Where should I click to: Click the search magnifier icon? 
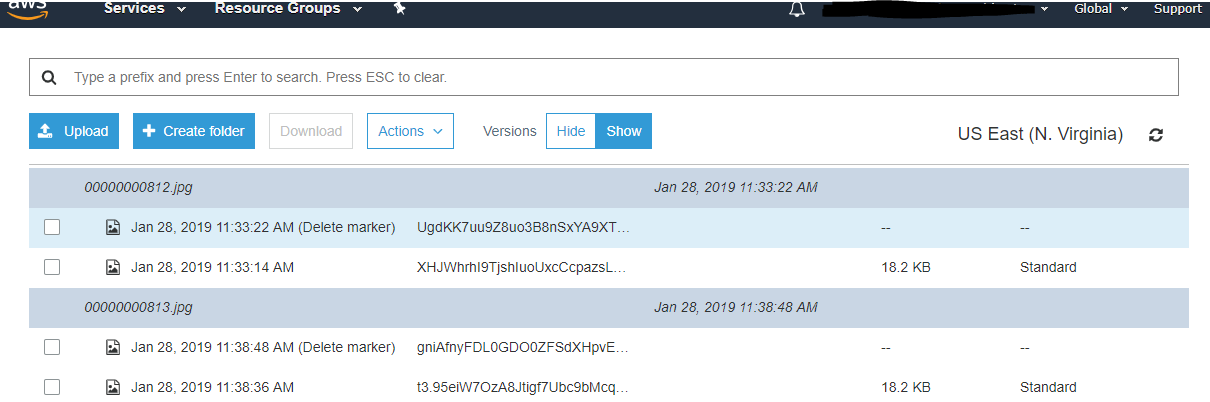tap(49, 77)
